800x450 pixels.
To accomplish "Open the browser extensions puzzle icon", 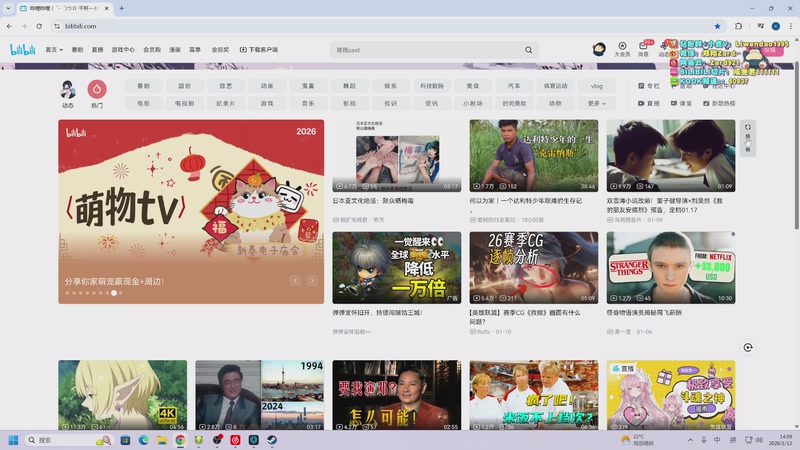I will tap(738, 26).
